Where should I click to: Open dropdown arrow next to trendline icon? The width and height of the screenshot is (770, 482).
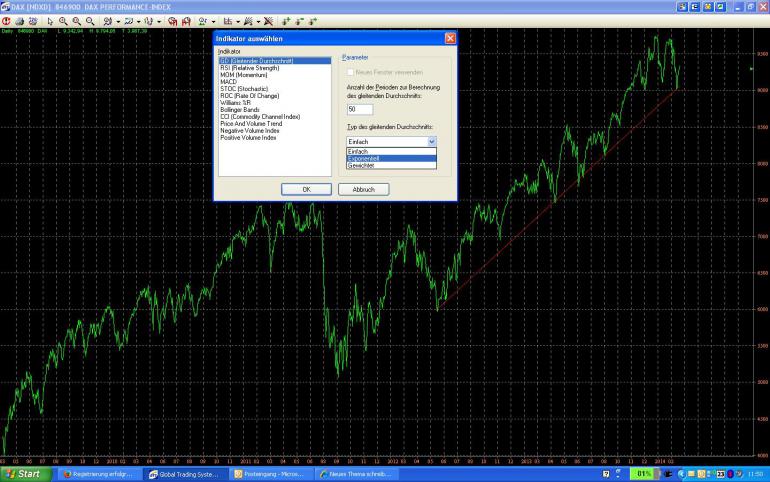pos(258,22)
